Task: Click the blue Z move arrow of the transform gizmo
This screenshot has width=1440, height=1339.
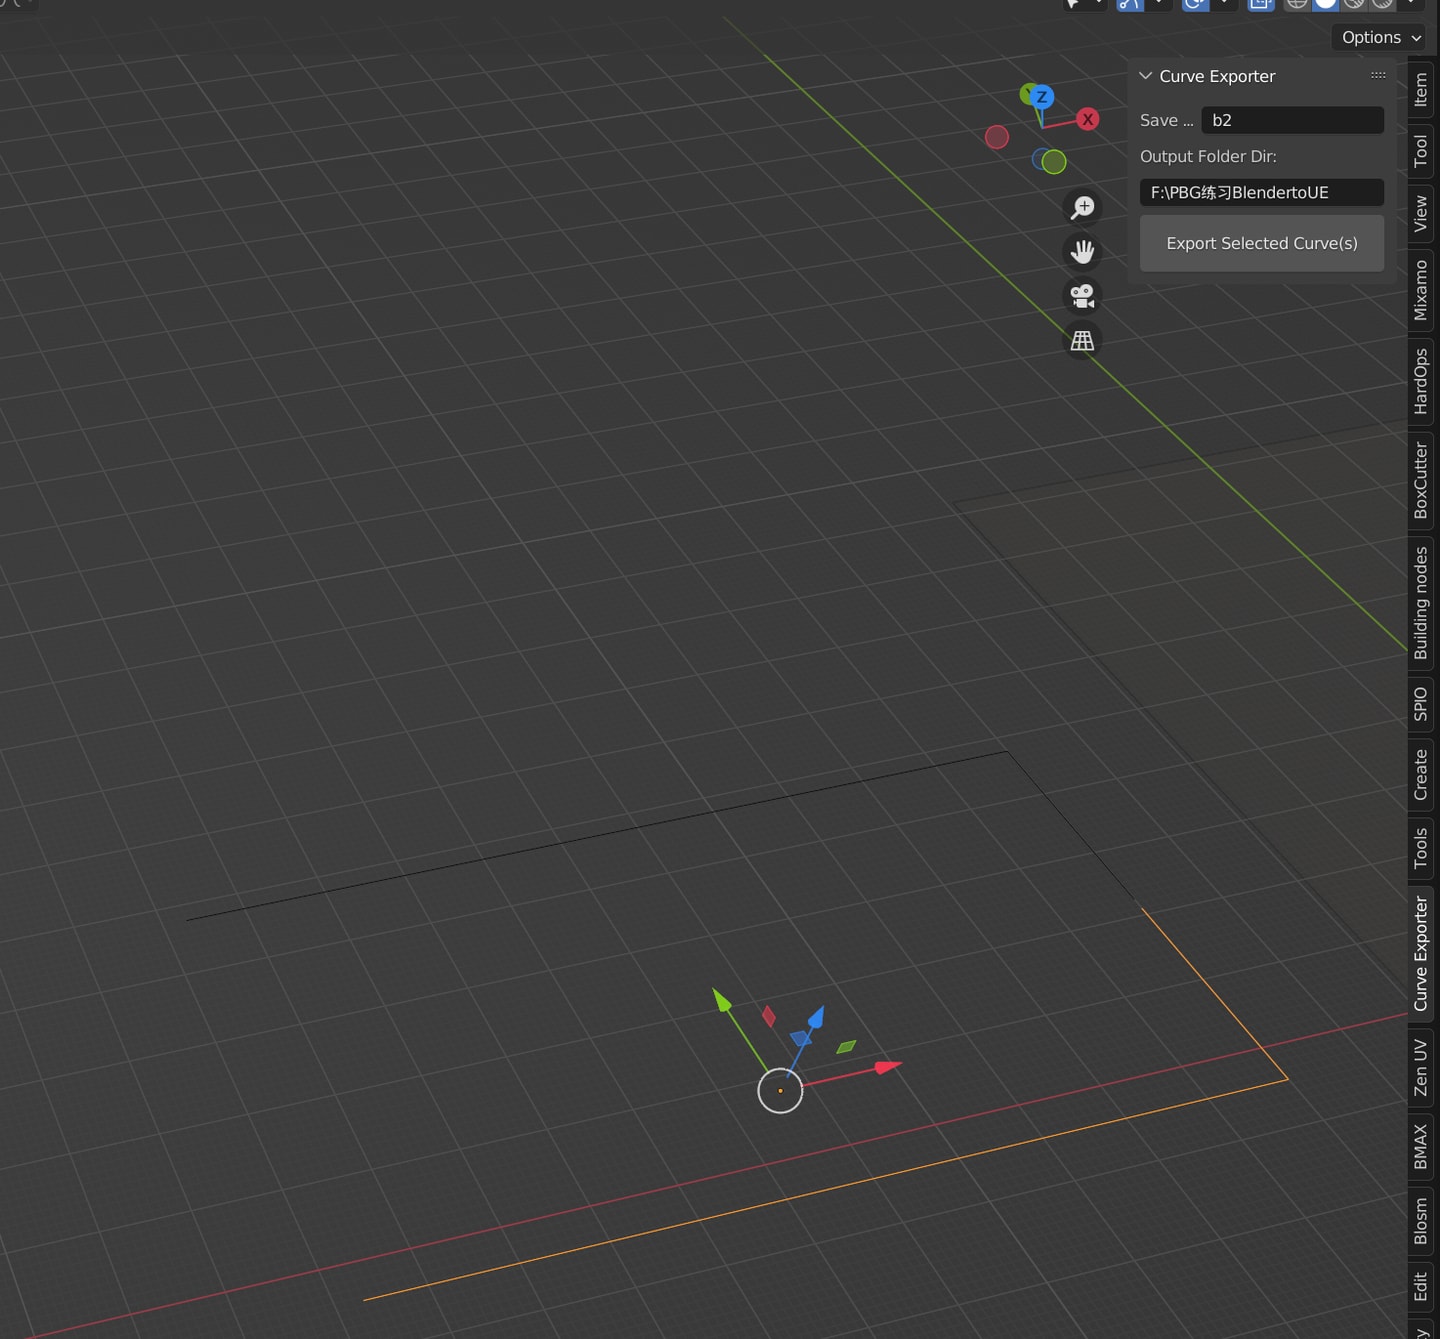Action: click(816, 1018)
